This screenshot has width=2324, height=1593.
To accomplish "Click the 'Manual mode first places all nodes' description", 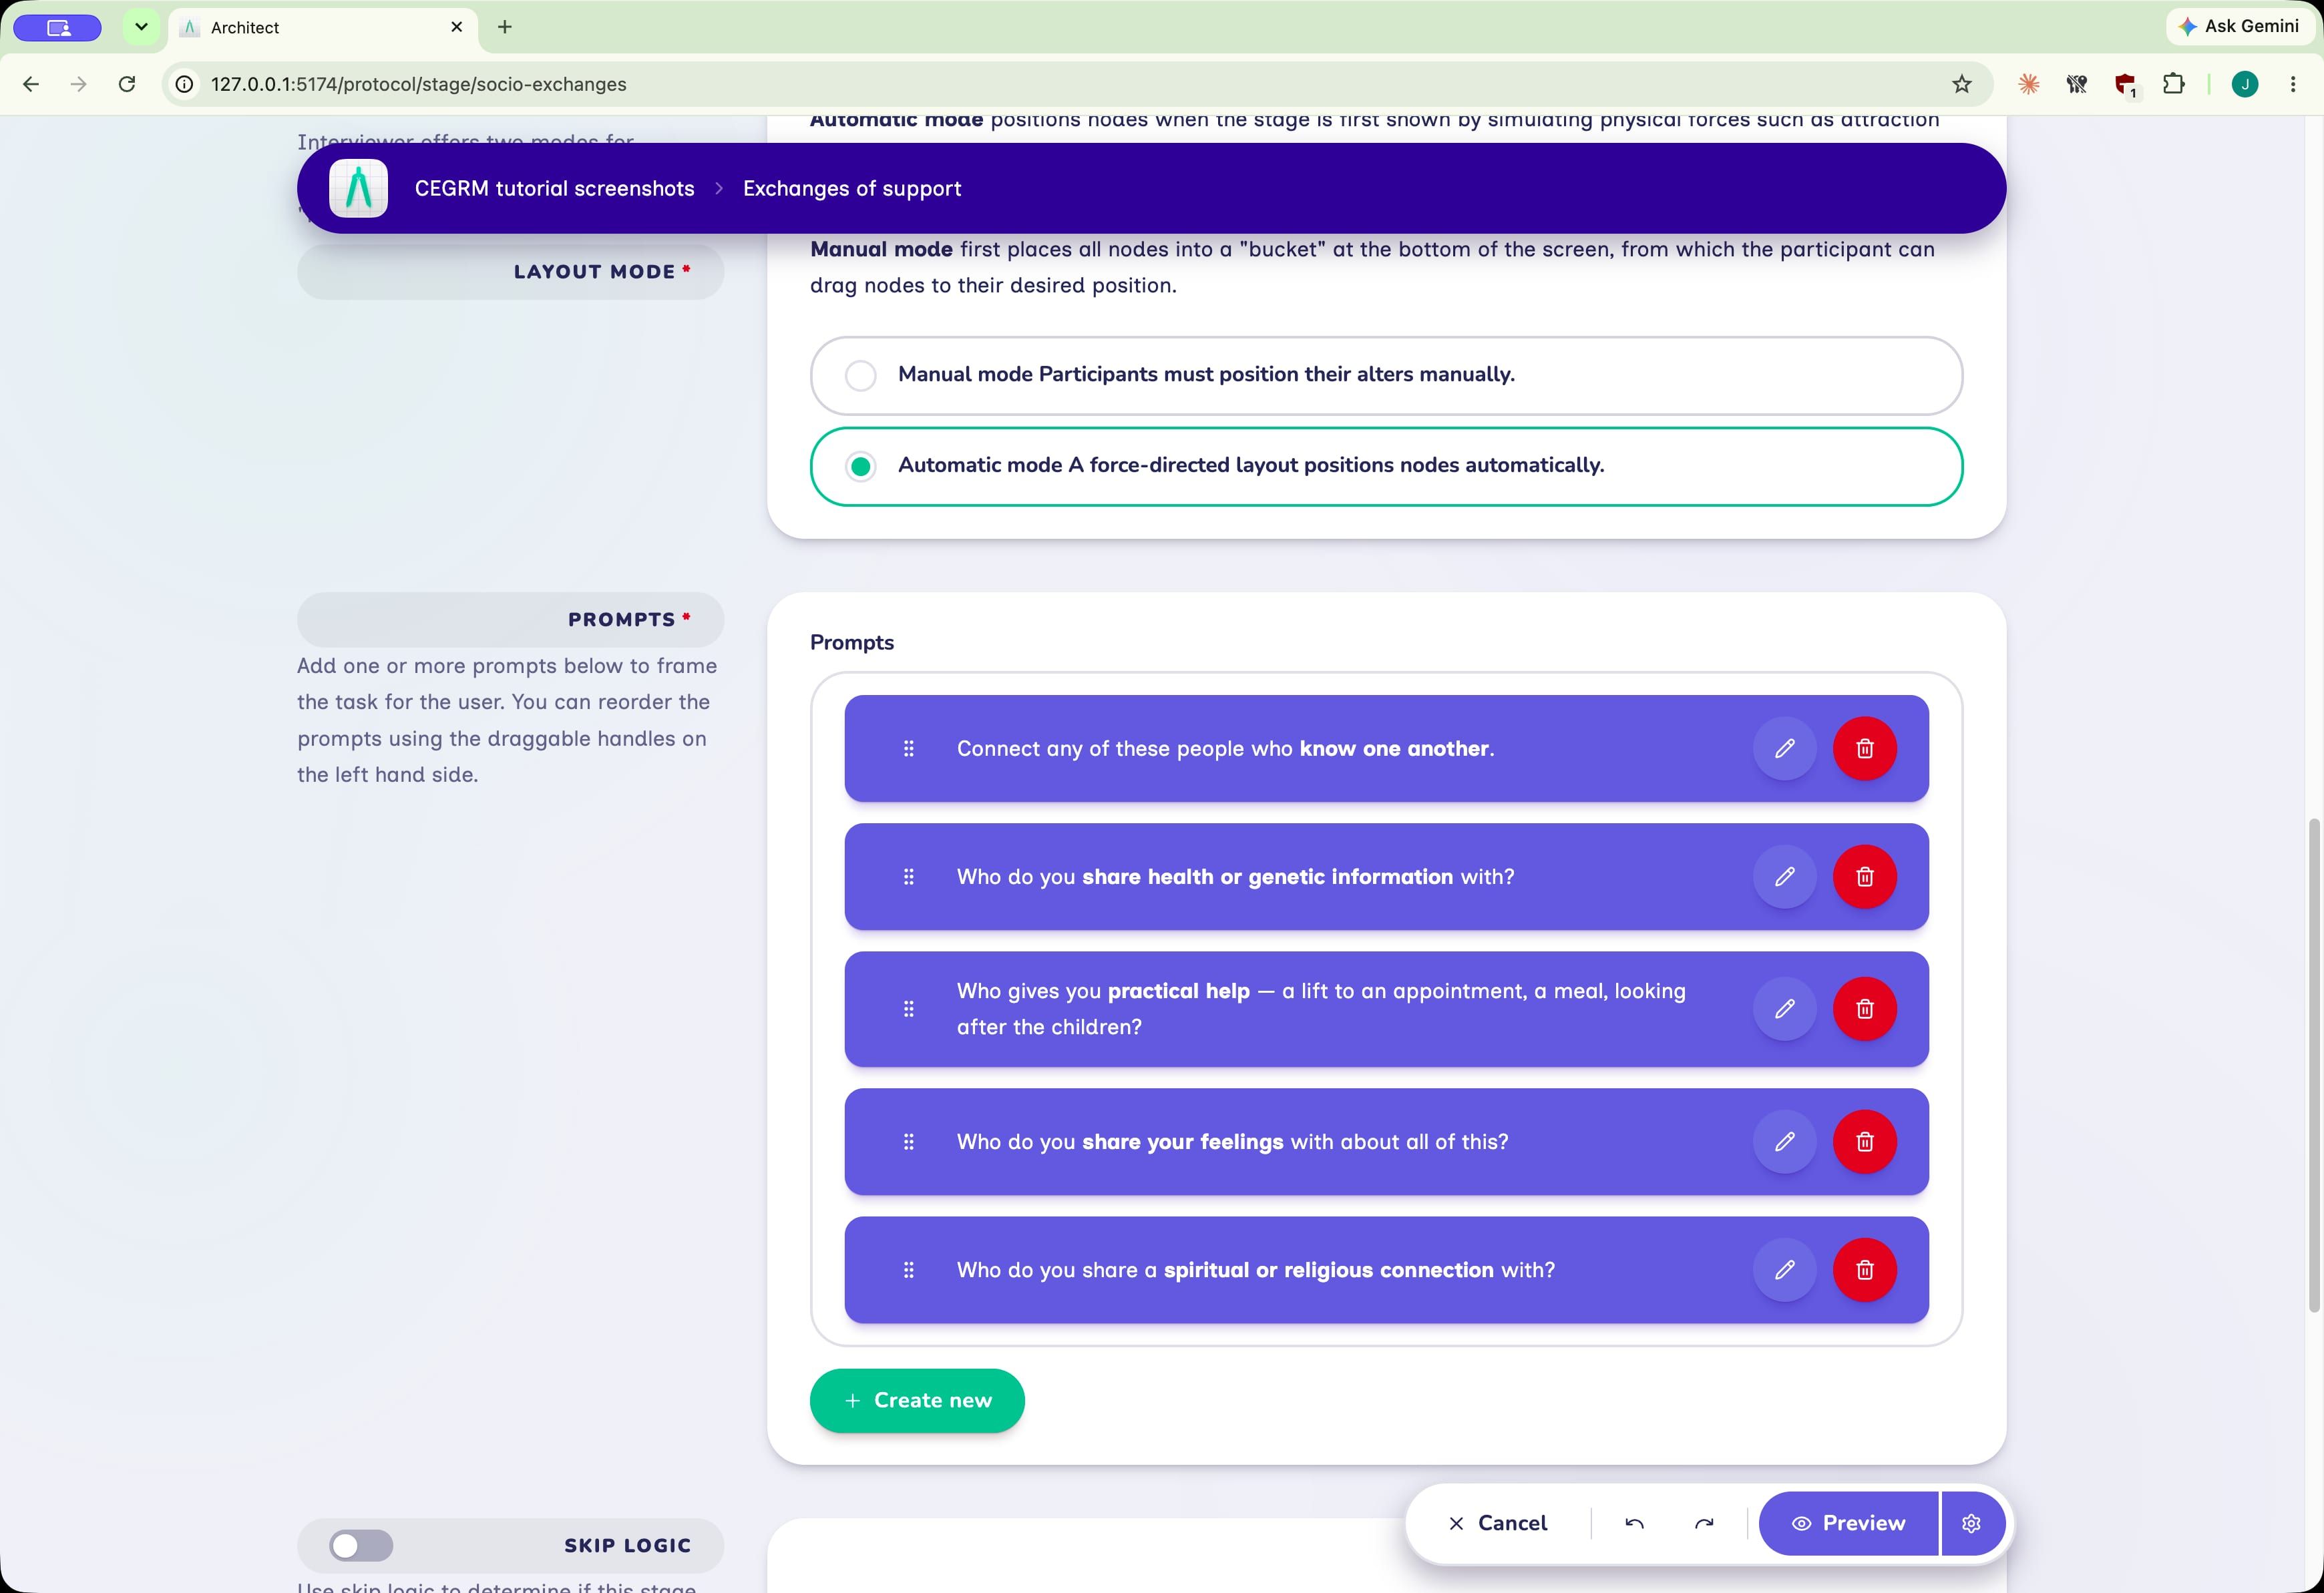I will tap(1372, 267).
